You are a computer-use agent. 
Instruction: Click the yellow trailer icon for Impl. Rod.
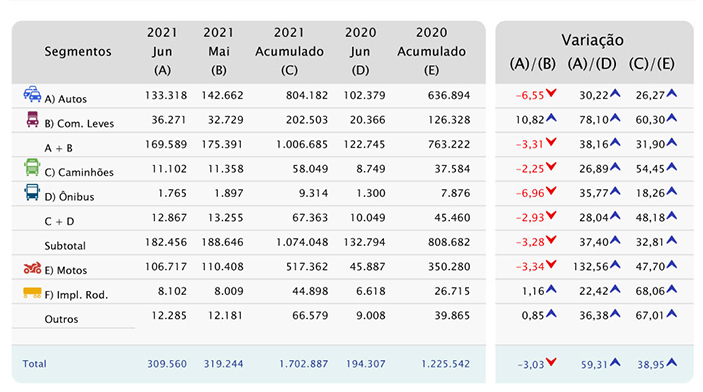point(32,293)
